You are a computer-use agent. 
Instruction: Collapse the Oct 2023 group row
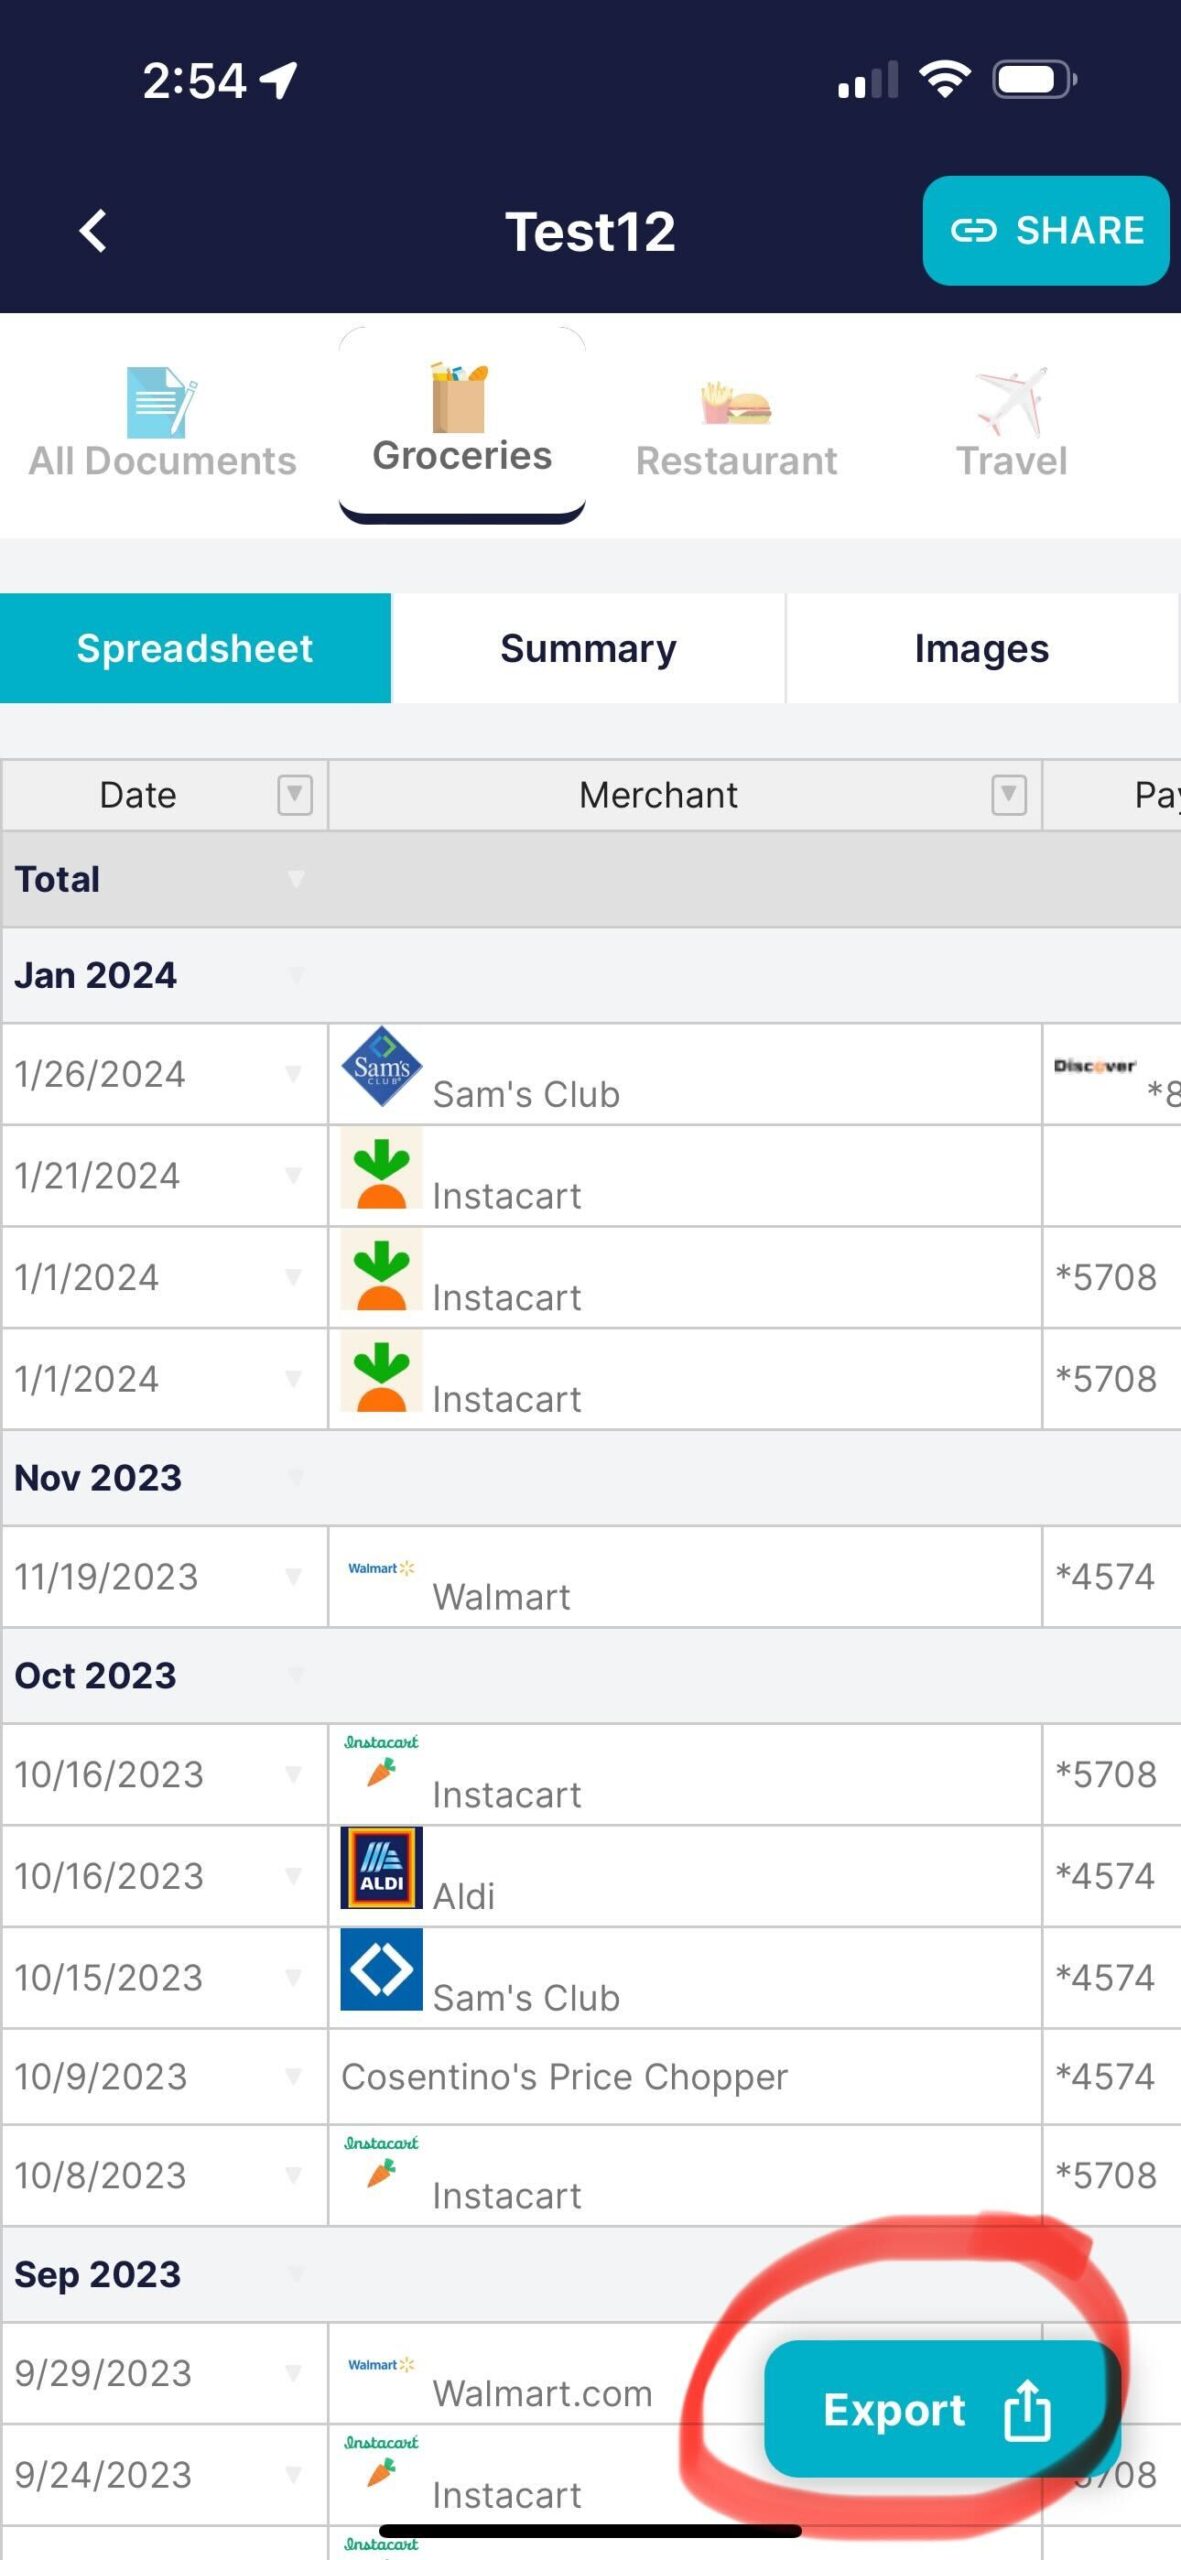pyautogui.click(x=295, y=1675)
